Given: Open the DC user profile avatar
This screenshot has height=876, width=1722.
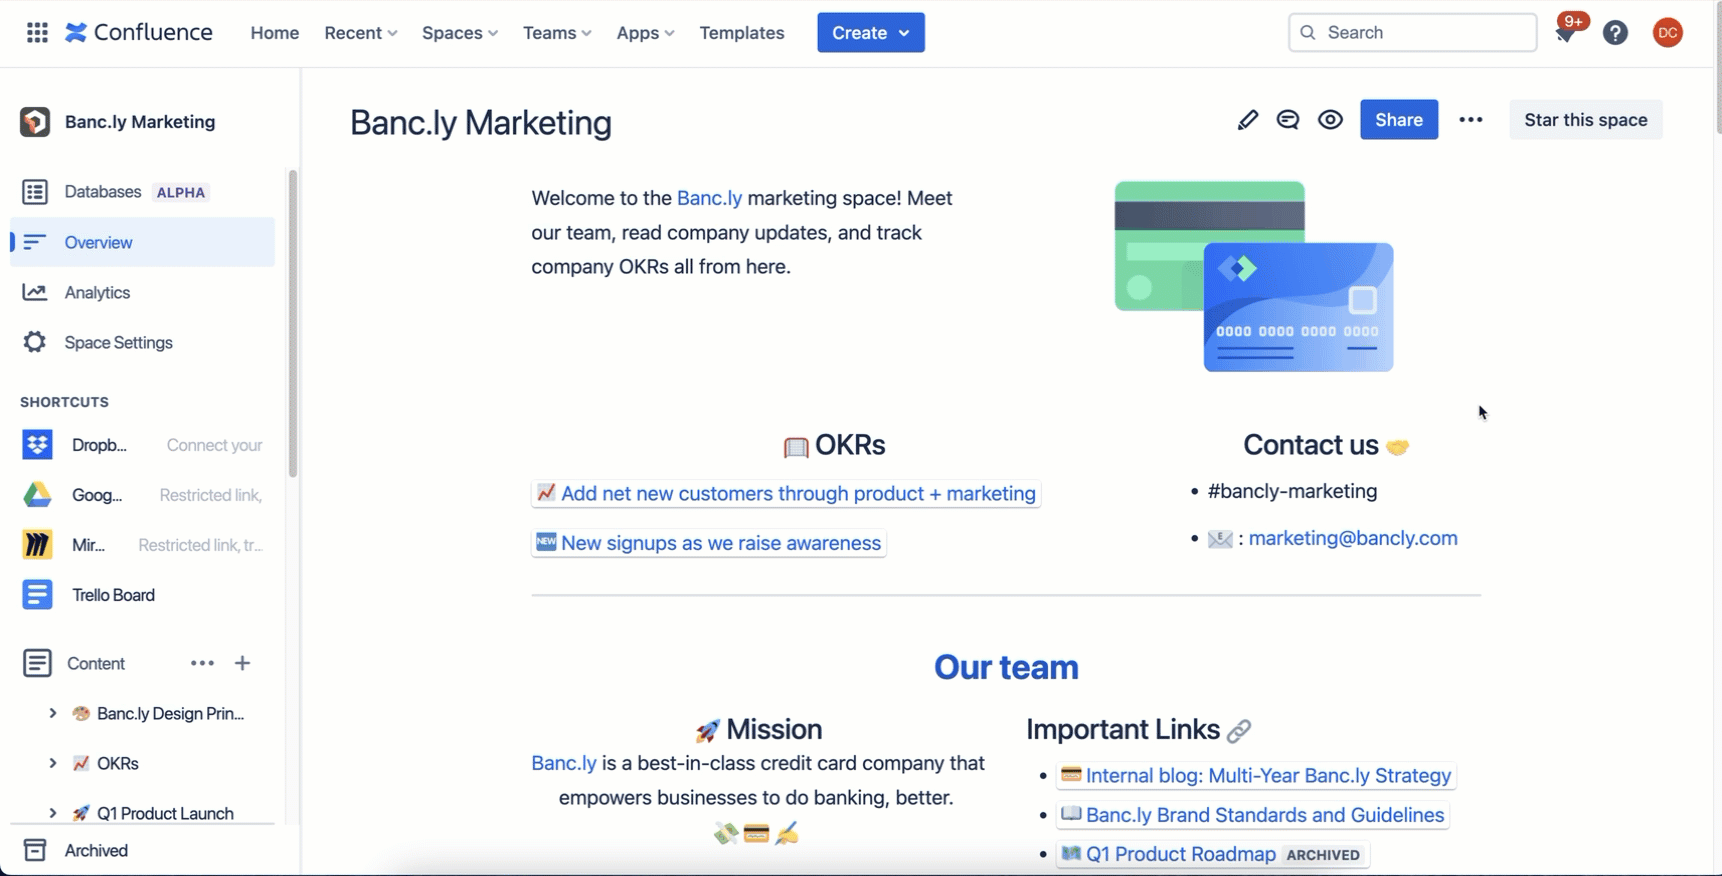Looking at the screenshot, I should 1667,33.
